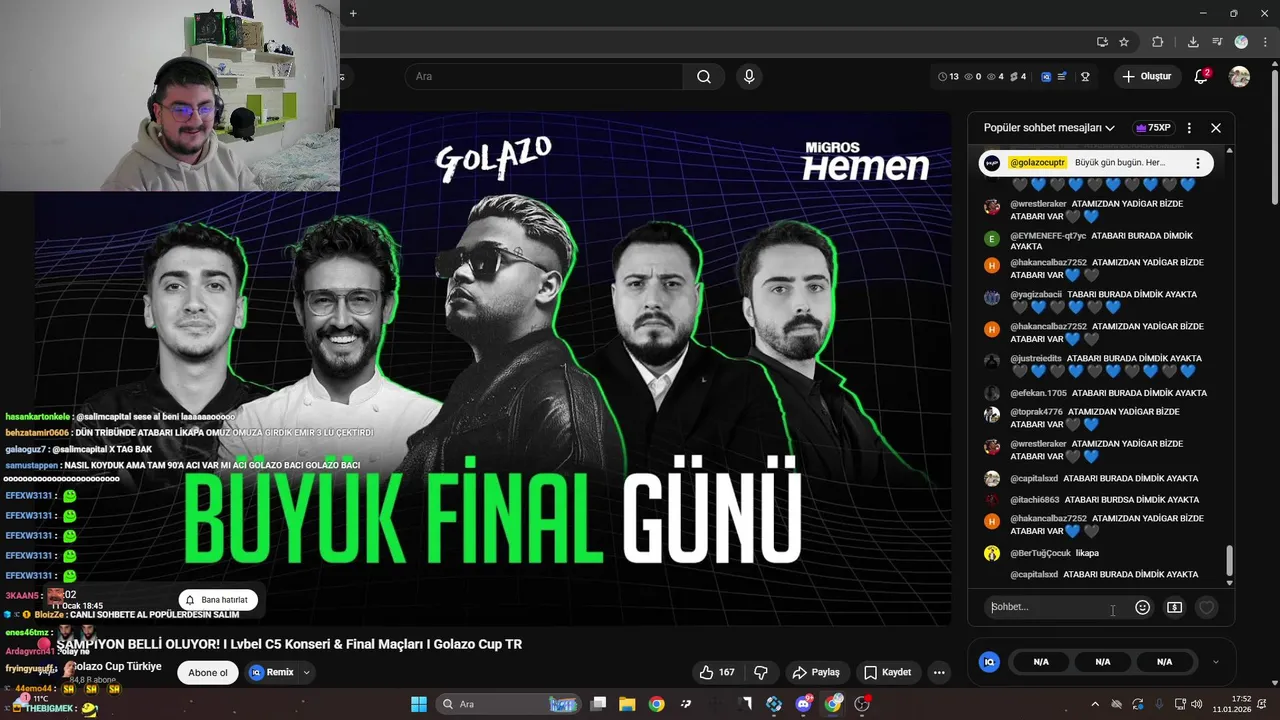
Task: Click the video thumbnail Büyük Final Günü
Action: [x=494, y=367]
